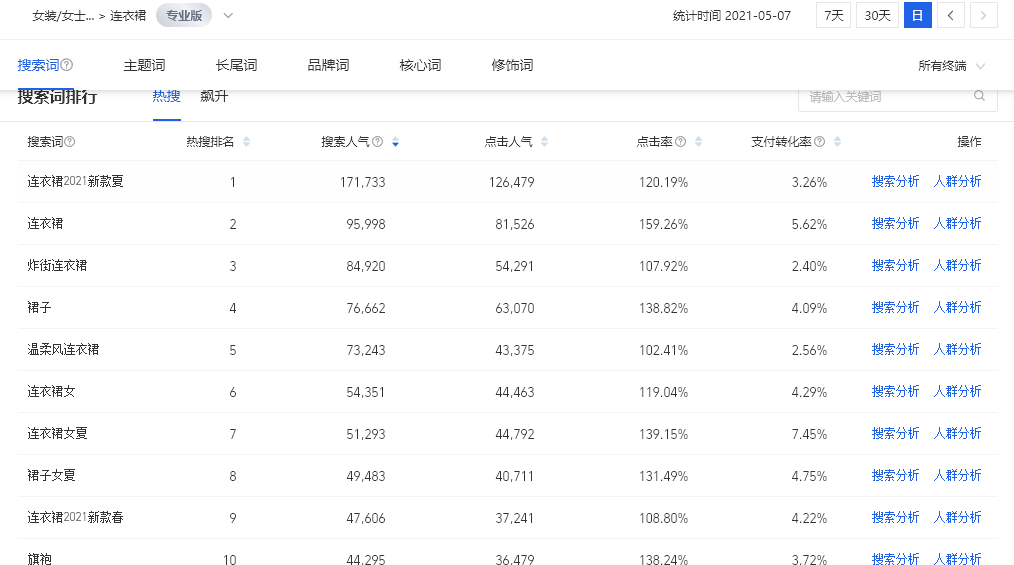Click the magnifier search icon
Image resolution: width=1014 pixels, height=565 pixels.
pyautogui.click(x=980, y=96)
